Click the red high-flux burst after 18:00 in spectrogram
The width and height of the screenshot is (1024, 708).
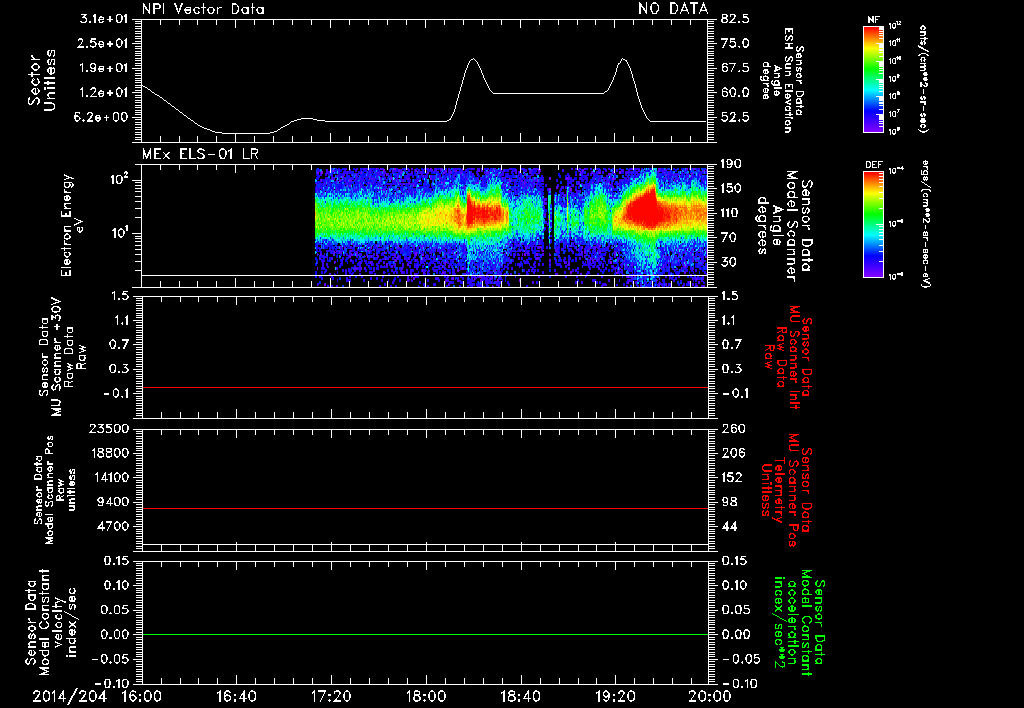click(x=485, y=212)
